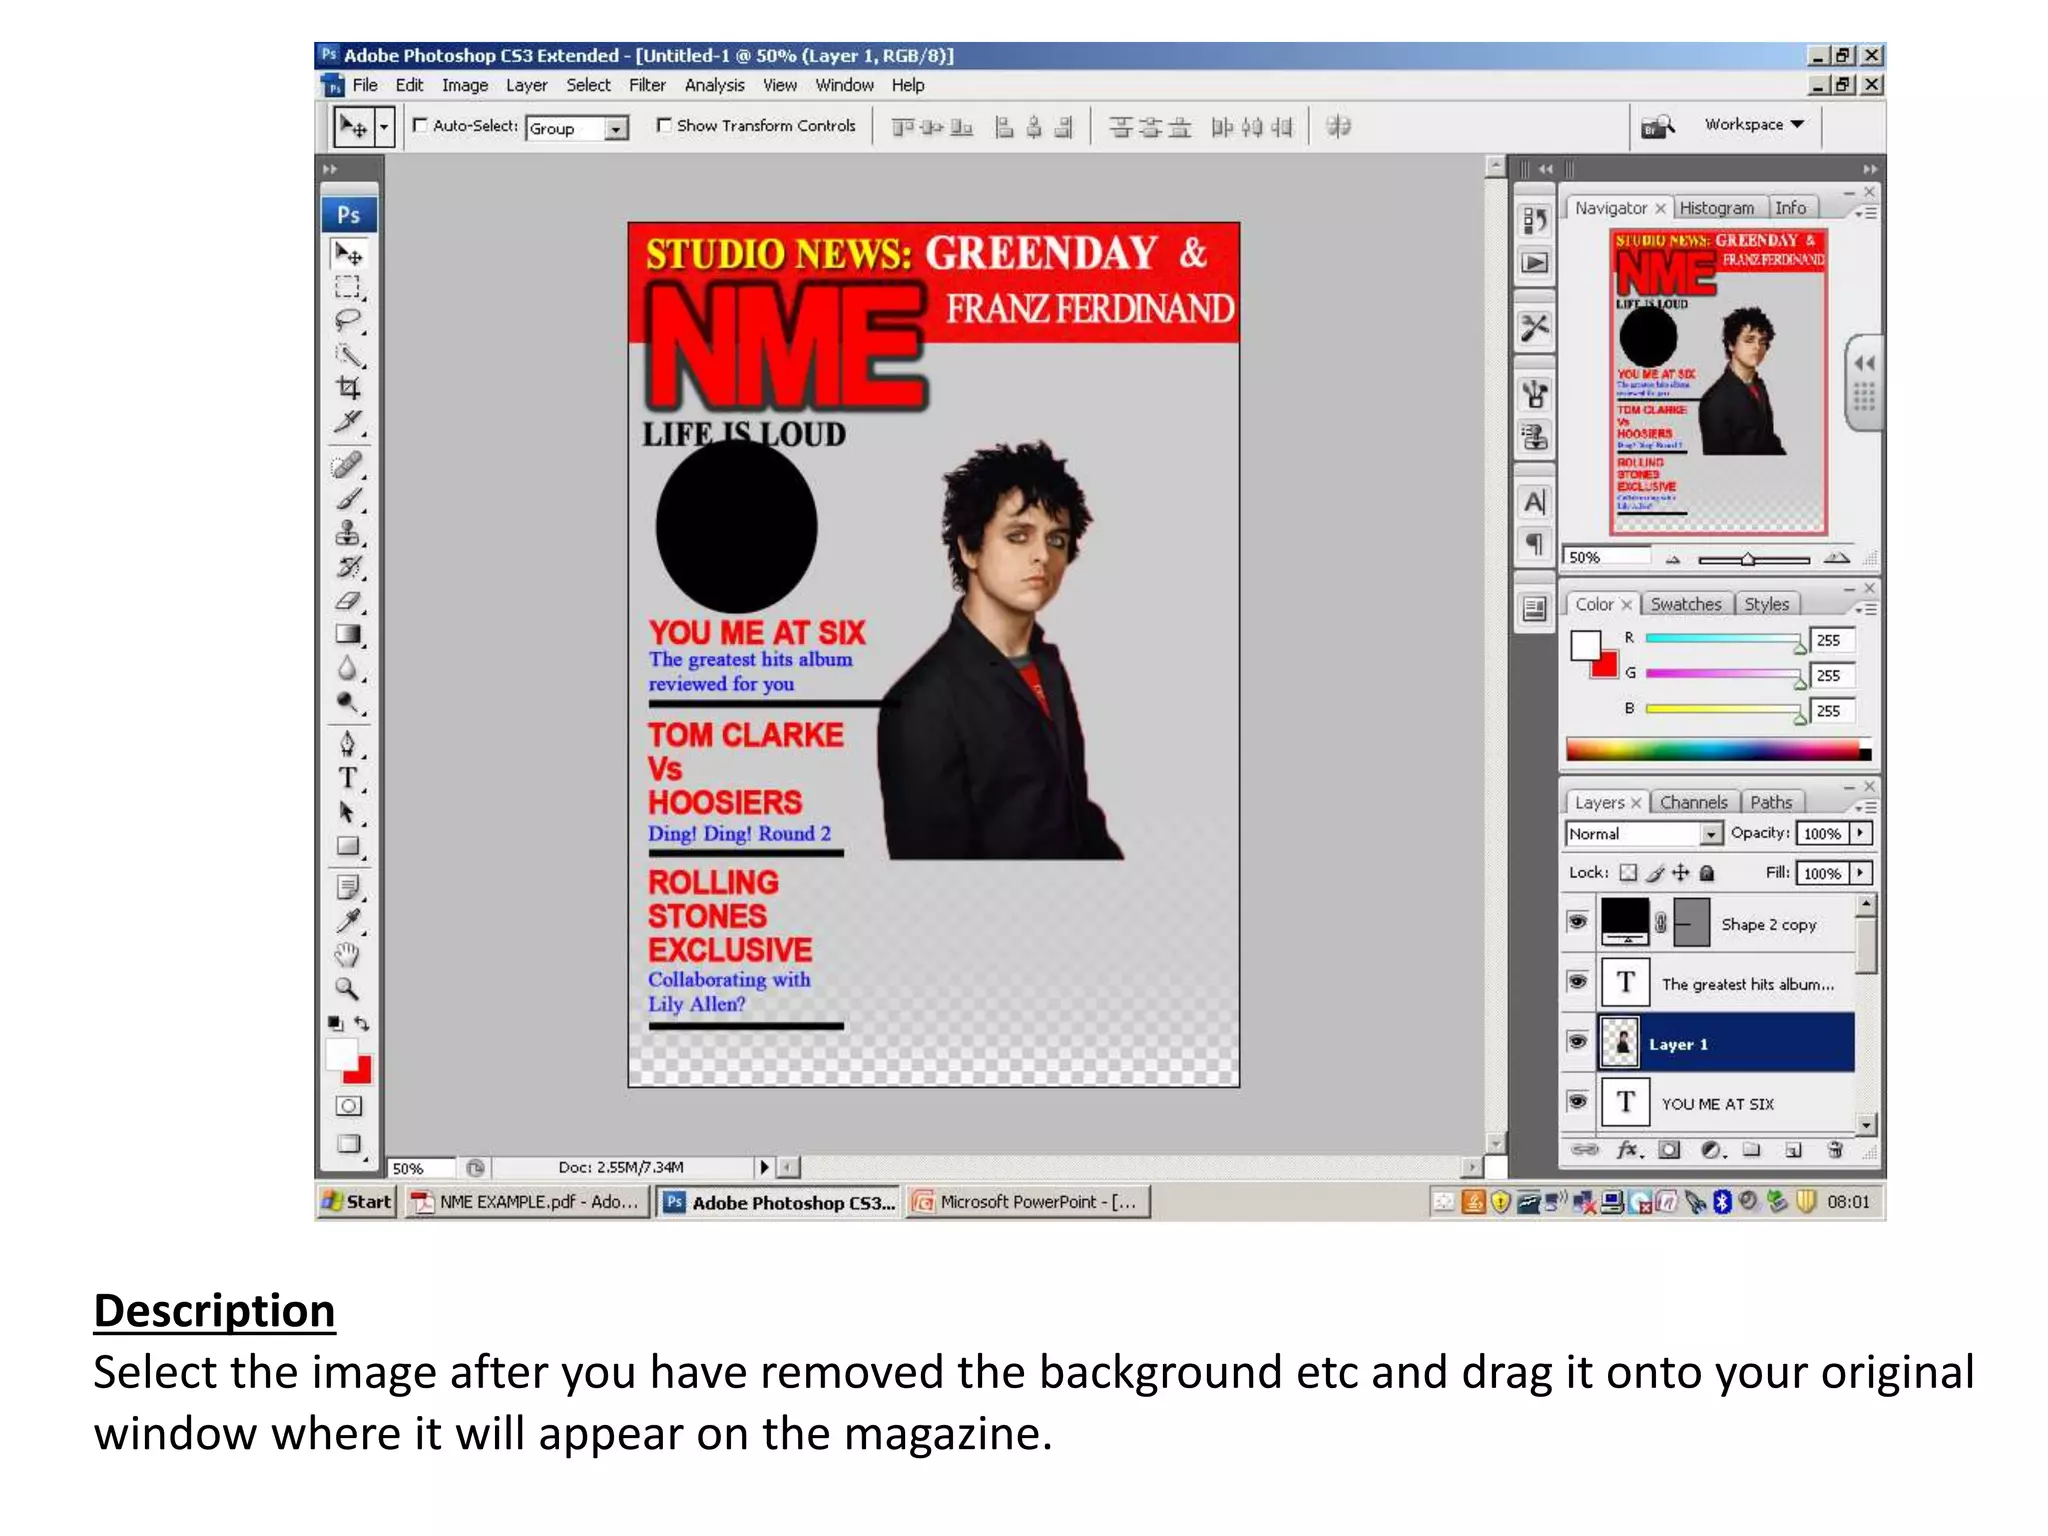Open the layer style fx menu
The image size is (2048, 1536).
click(x=1629, y=1150)
